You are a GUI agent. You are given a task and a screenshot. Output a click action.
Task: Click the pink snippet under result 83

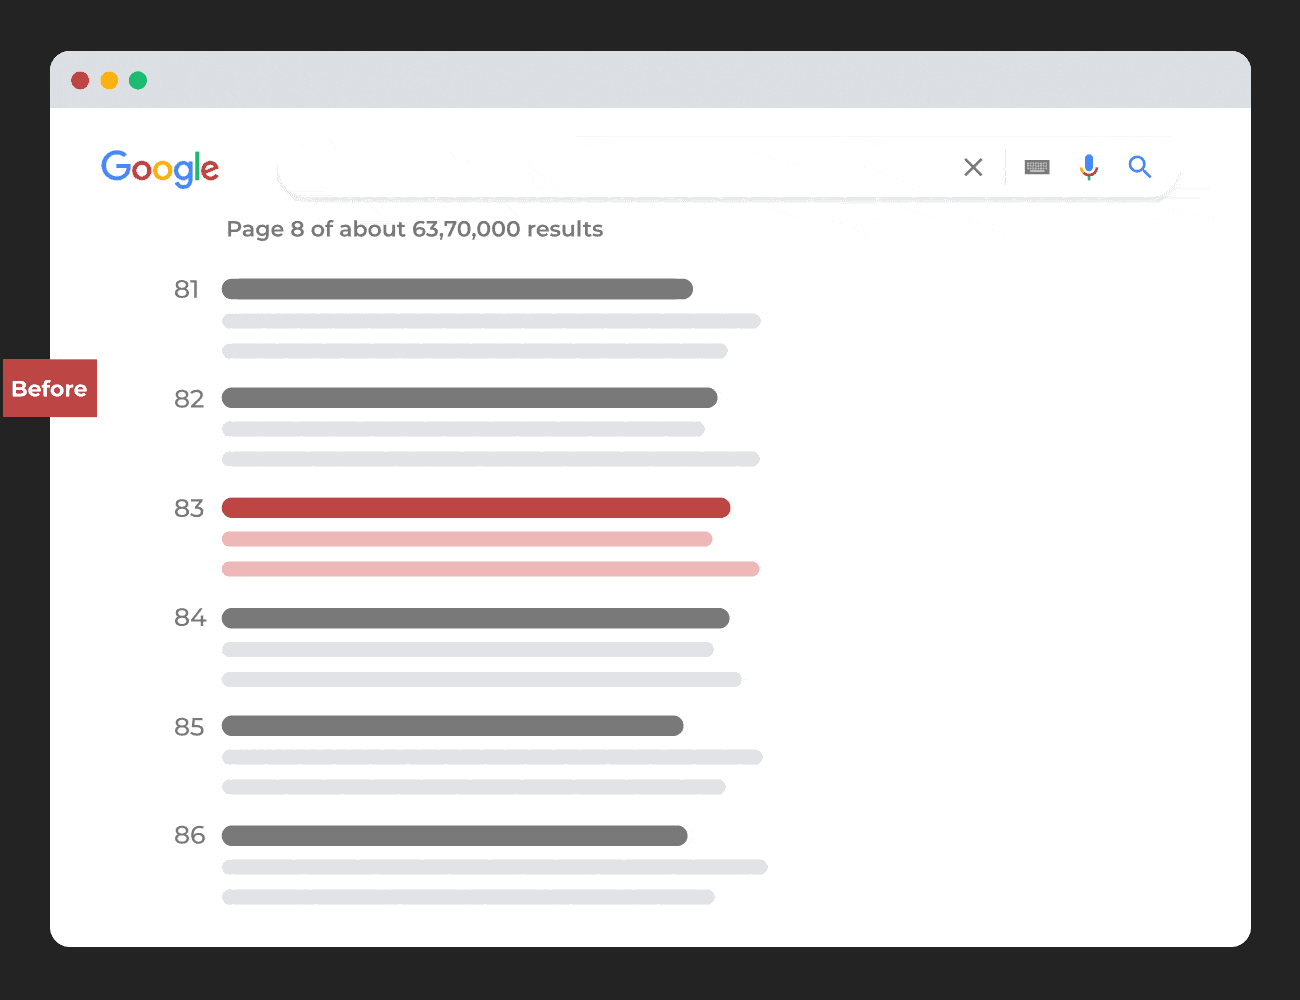[x=467, y=539]
